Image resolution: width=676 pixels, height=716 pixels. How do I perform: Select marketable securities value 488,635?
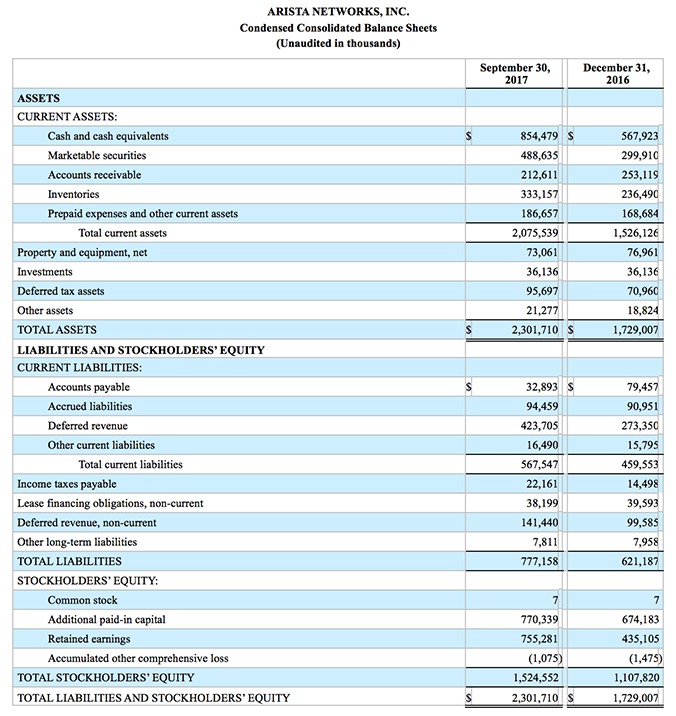(539, 156)
